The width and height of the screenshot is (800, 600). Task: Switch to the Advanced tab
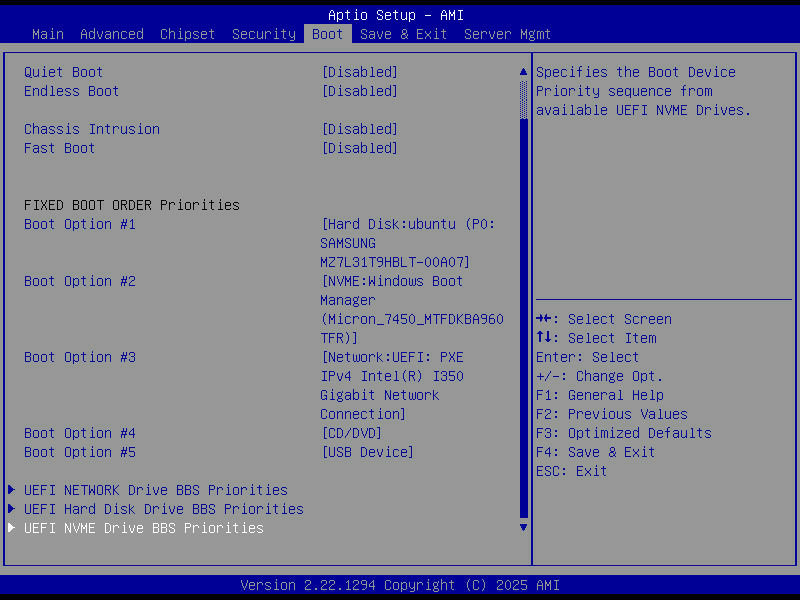[111, 33]
